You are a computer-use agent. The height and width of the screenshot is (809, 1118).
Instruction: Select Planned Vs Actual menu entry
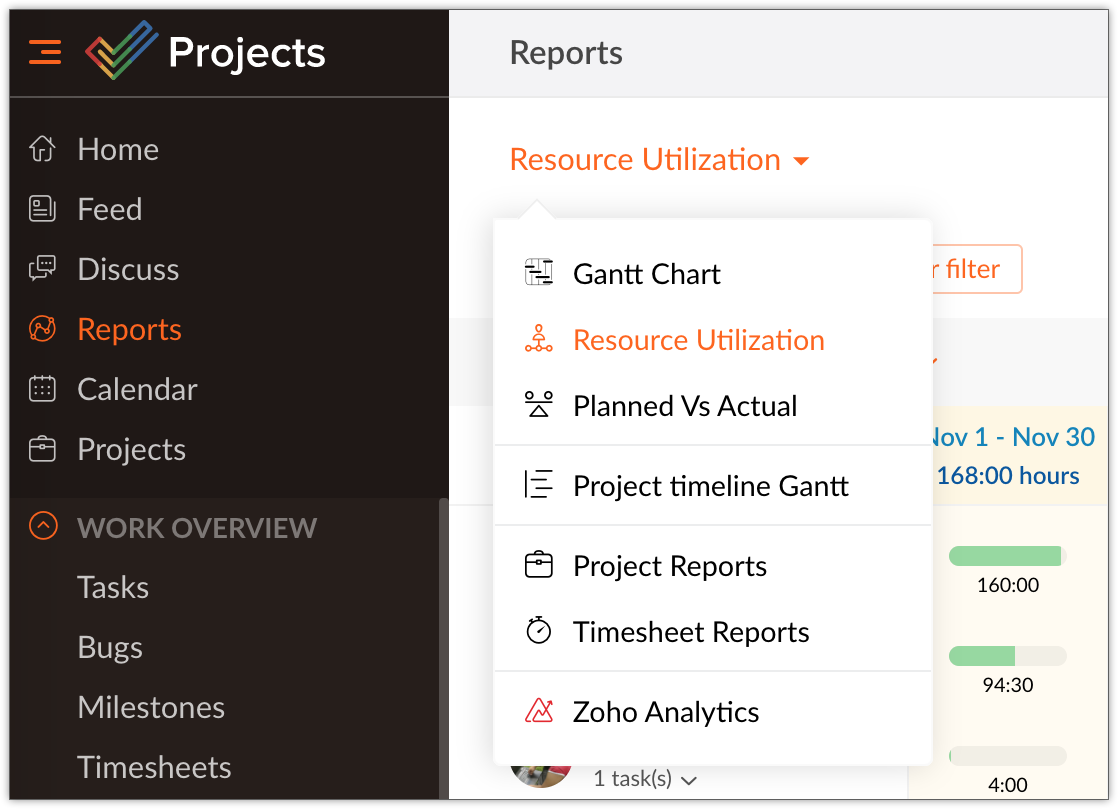coord(685,406)
